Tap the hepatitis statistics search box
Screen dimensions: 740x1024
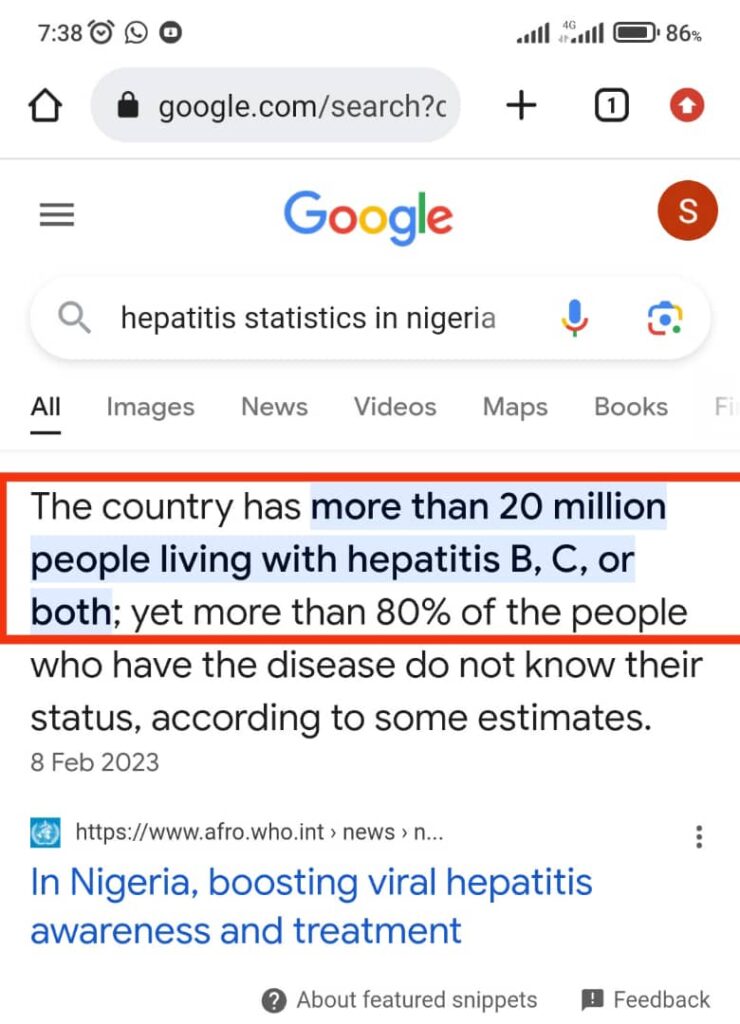coord(308,319)
